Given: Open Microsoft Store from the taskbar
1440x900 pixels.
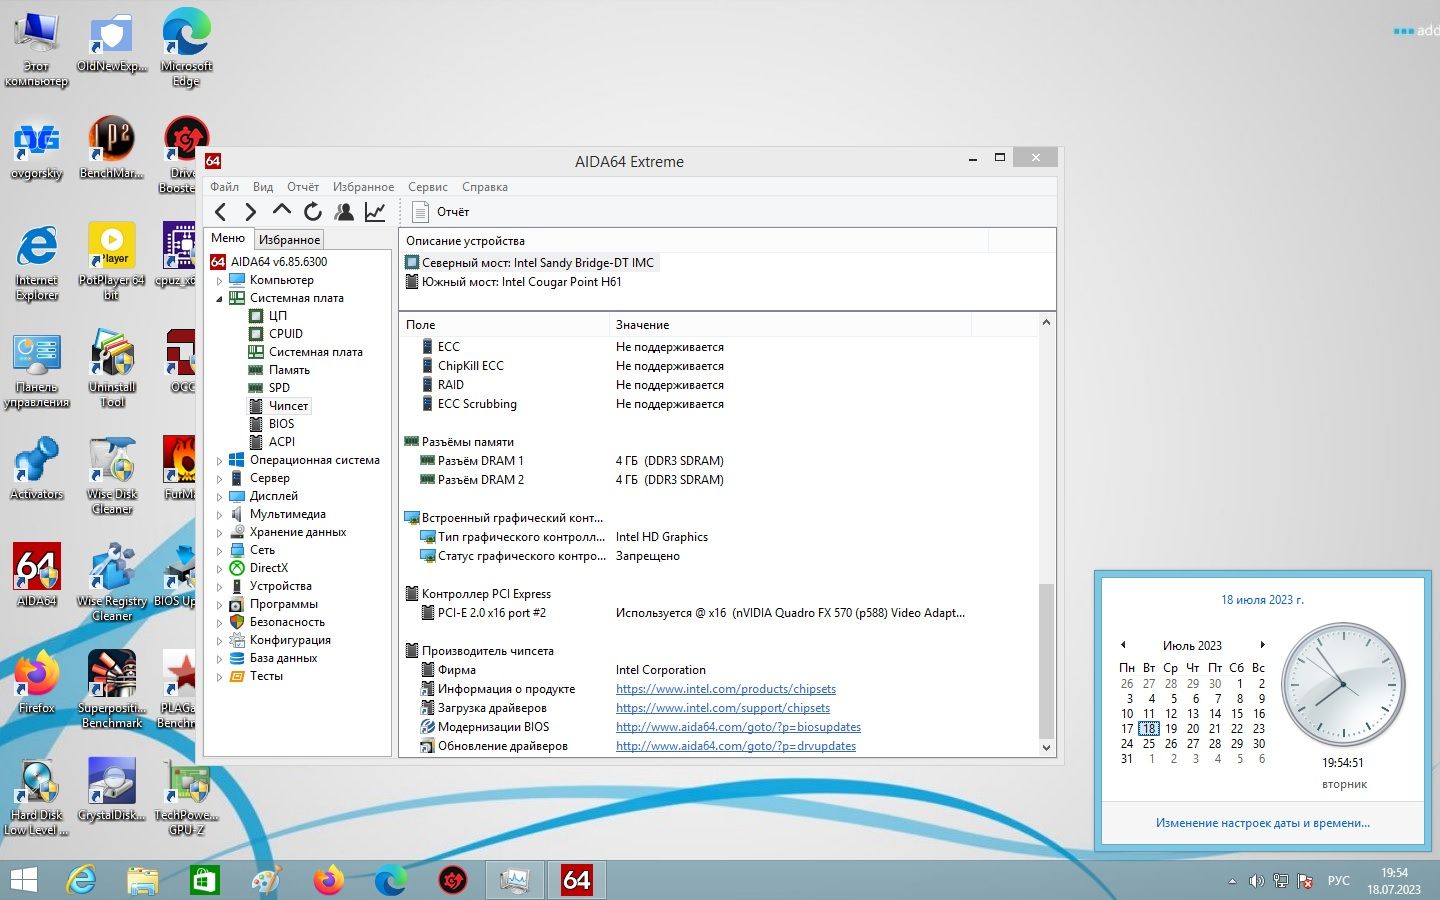Looking at the screenshot, I should coord(204,880).
